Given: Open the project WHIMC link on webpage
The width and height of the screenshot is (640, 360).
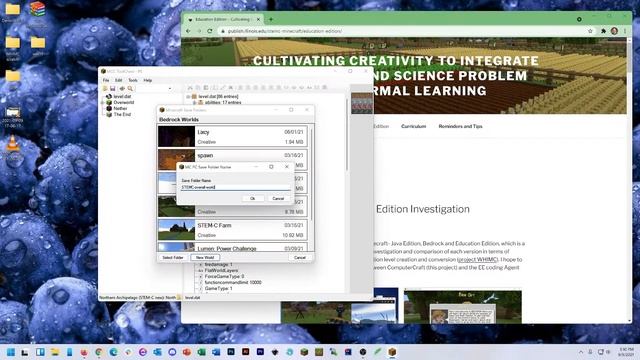Looking at the screenshot, I should (x=478, y=260).
